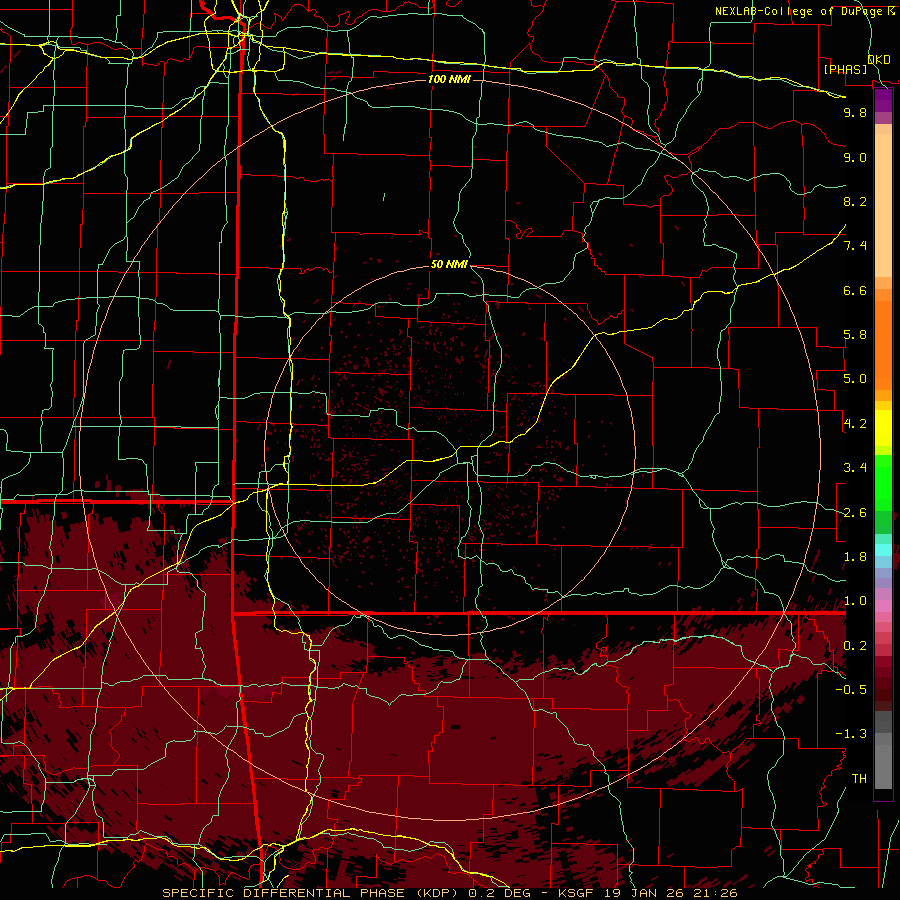Click the 50 NMI range ring label
This screenshot has width=900, height=900.
[x=449, y=264]
